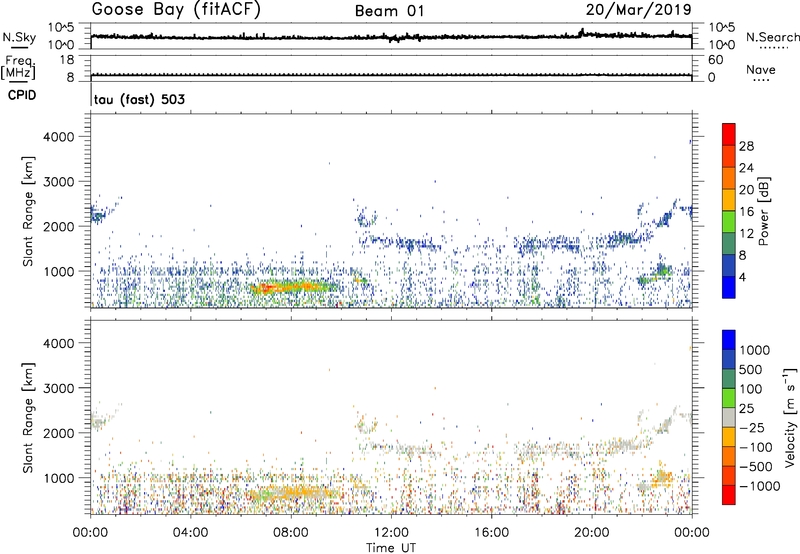Click the '60' Nave axis tick
800x554 pixels.
[716, 60]
